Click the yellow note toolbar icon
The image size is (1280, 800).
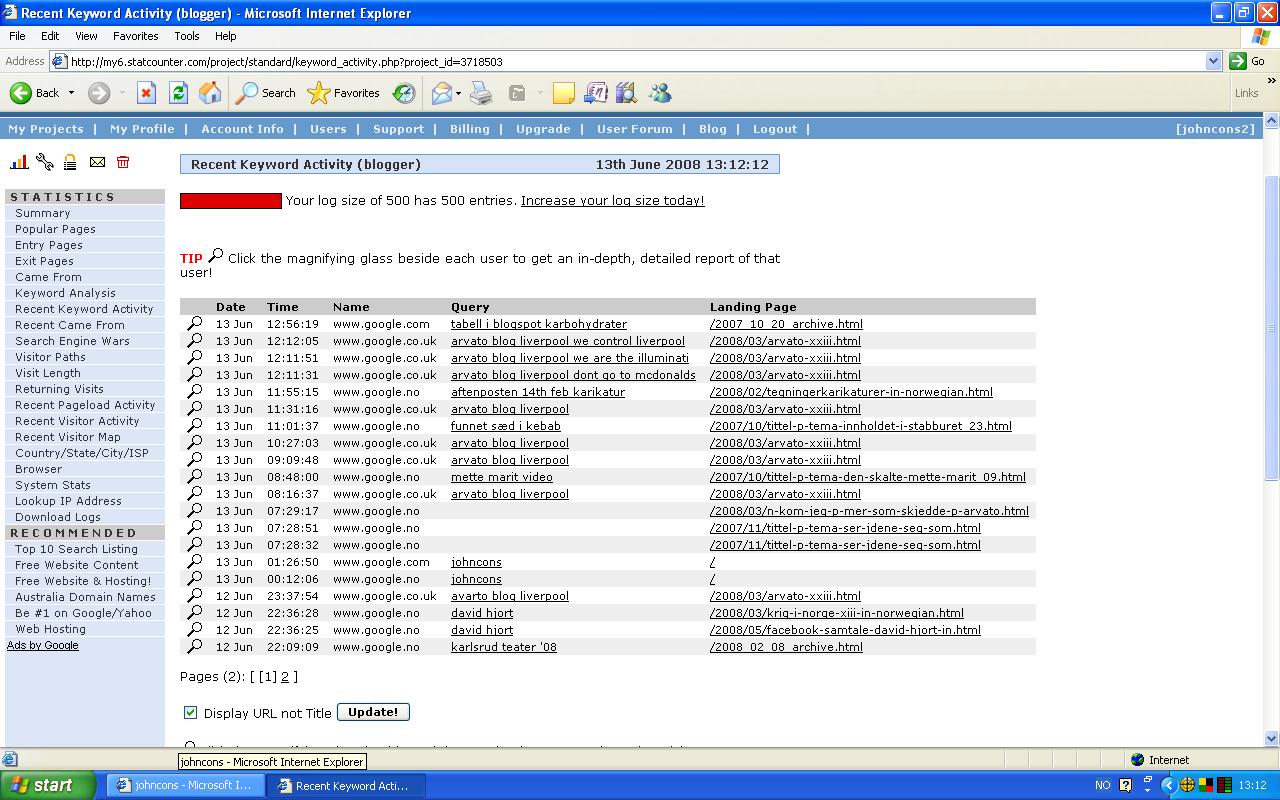[x=563, y=93]
